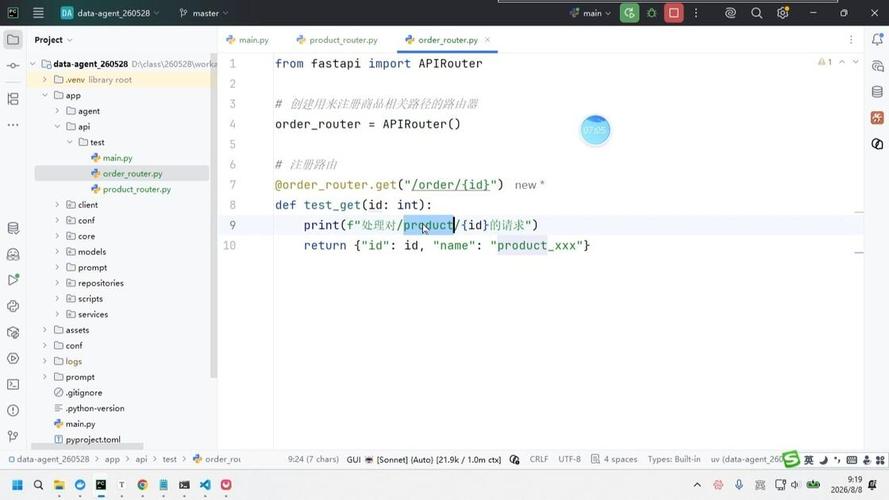Open the Git version control tool window icon

(x=13, y=436)
